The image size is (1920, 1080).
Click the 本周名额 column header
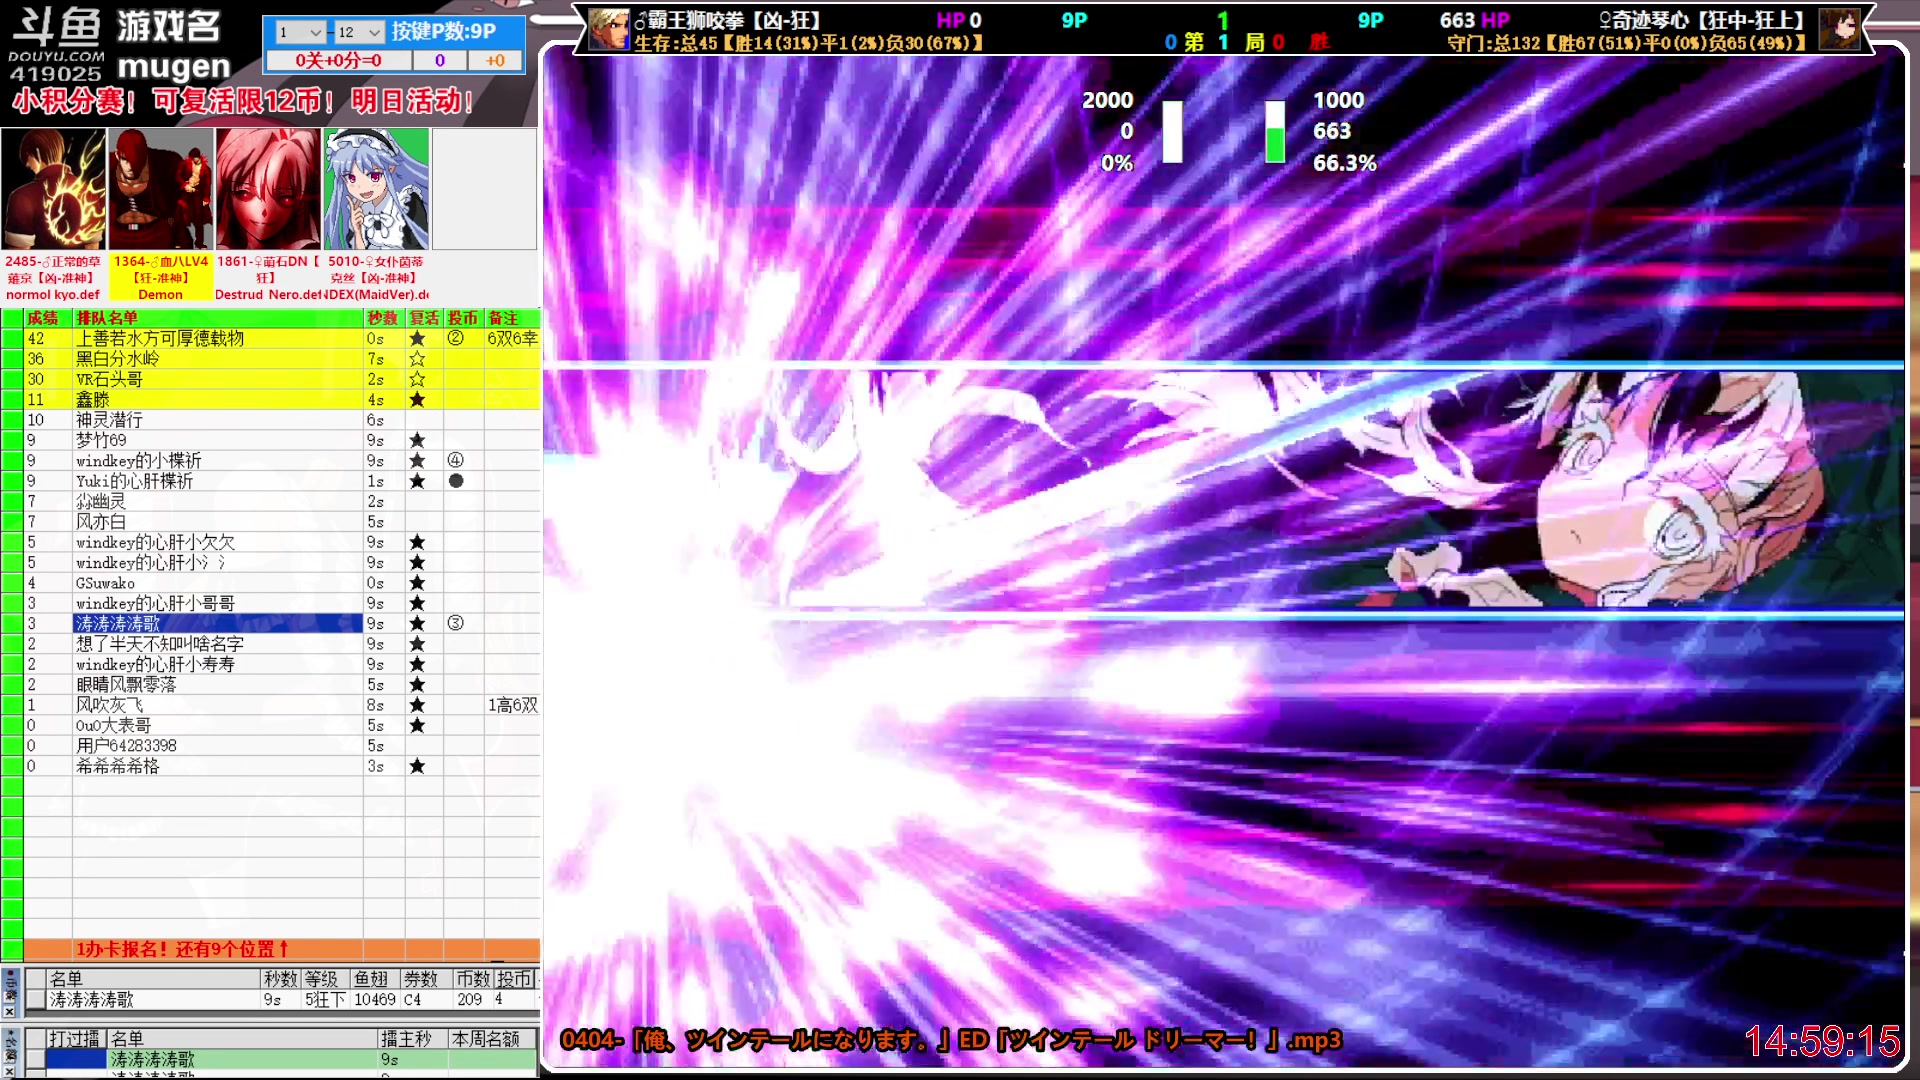(492, 1039)
